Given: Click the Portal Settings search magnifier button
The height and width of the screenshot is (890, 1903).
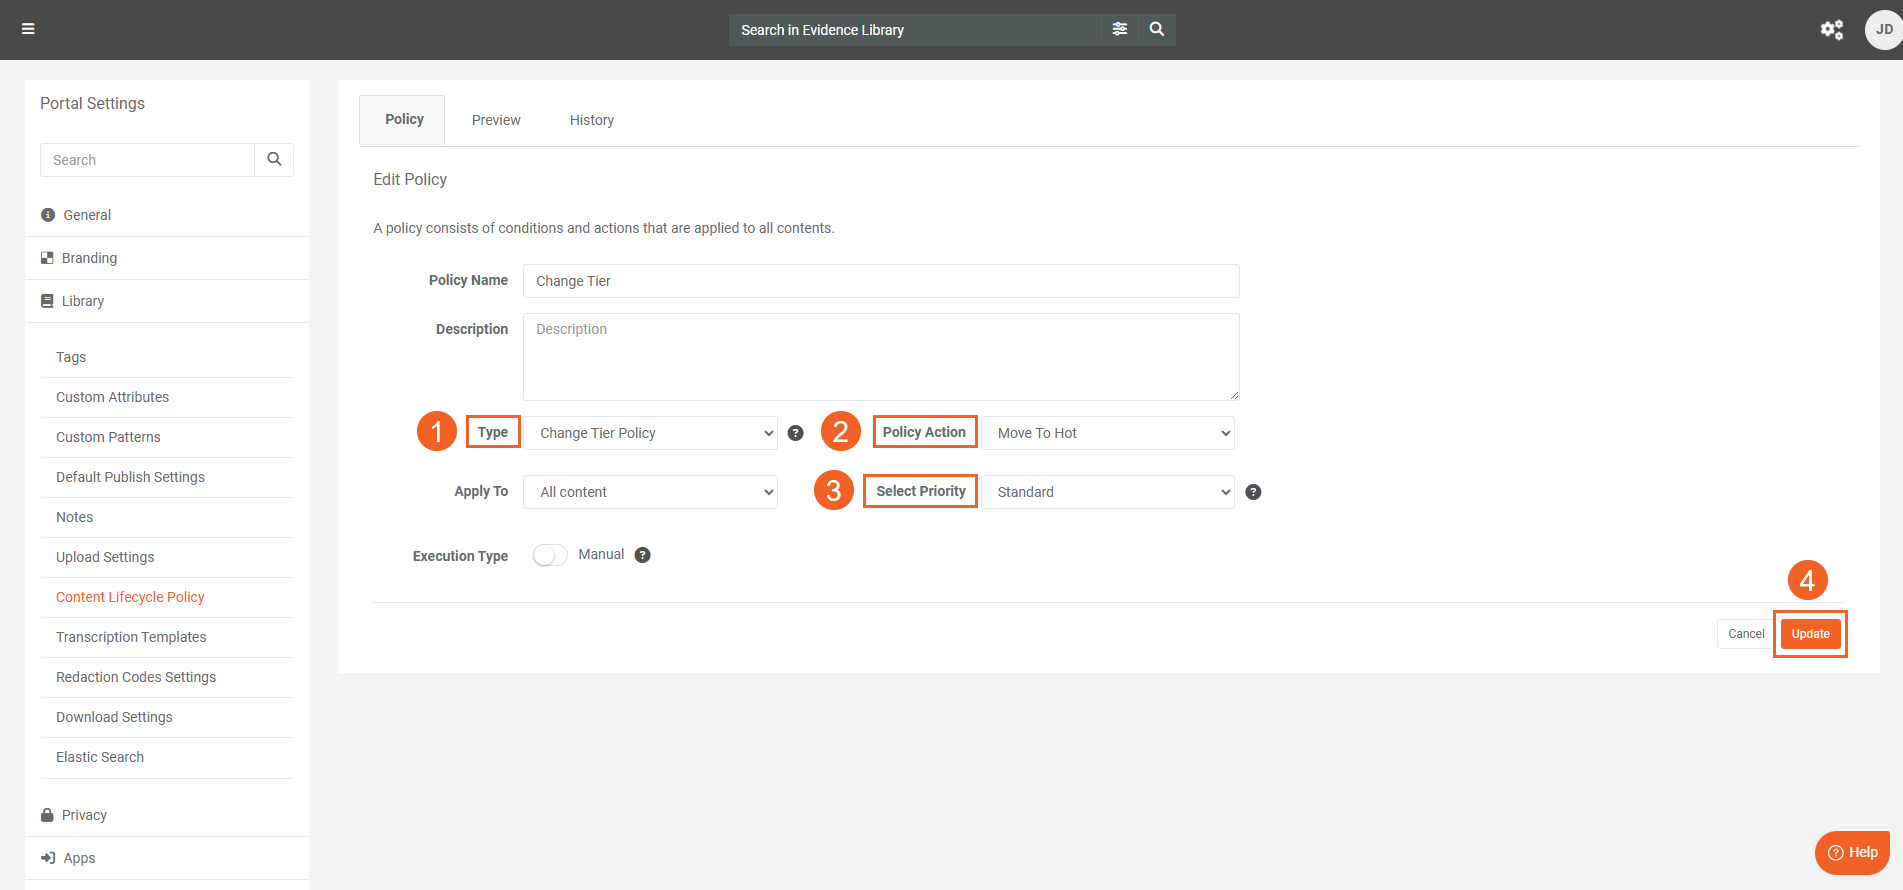Looking at the screenshot, I should (274, 160).
